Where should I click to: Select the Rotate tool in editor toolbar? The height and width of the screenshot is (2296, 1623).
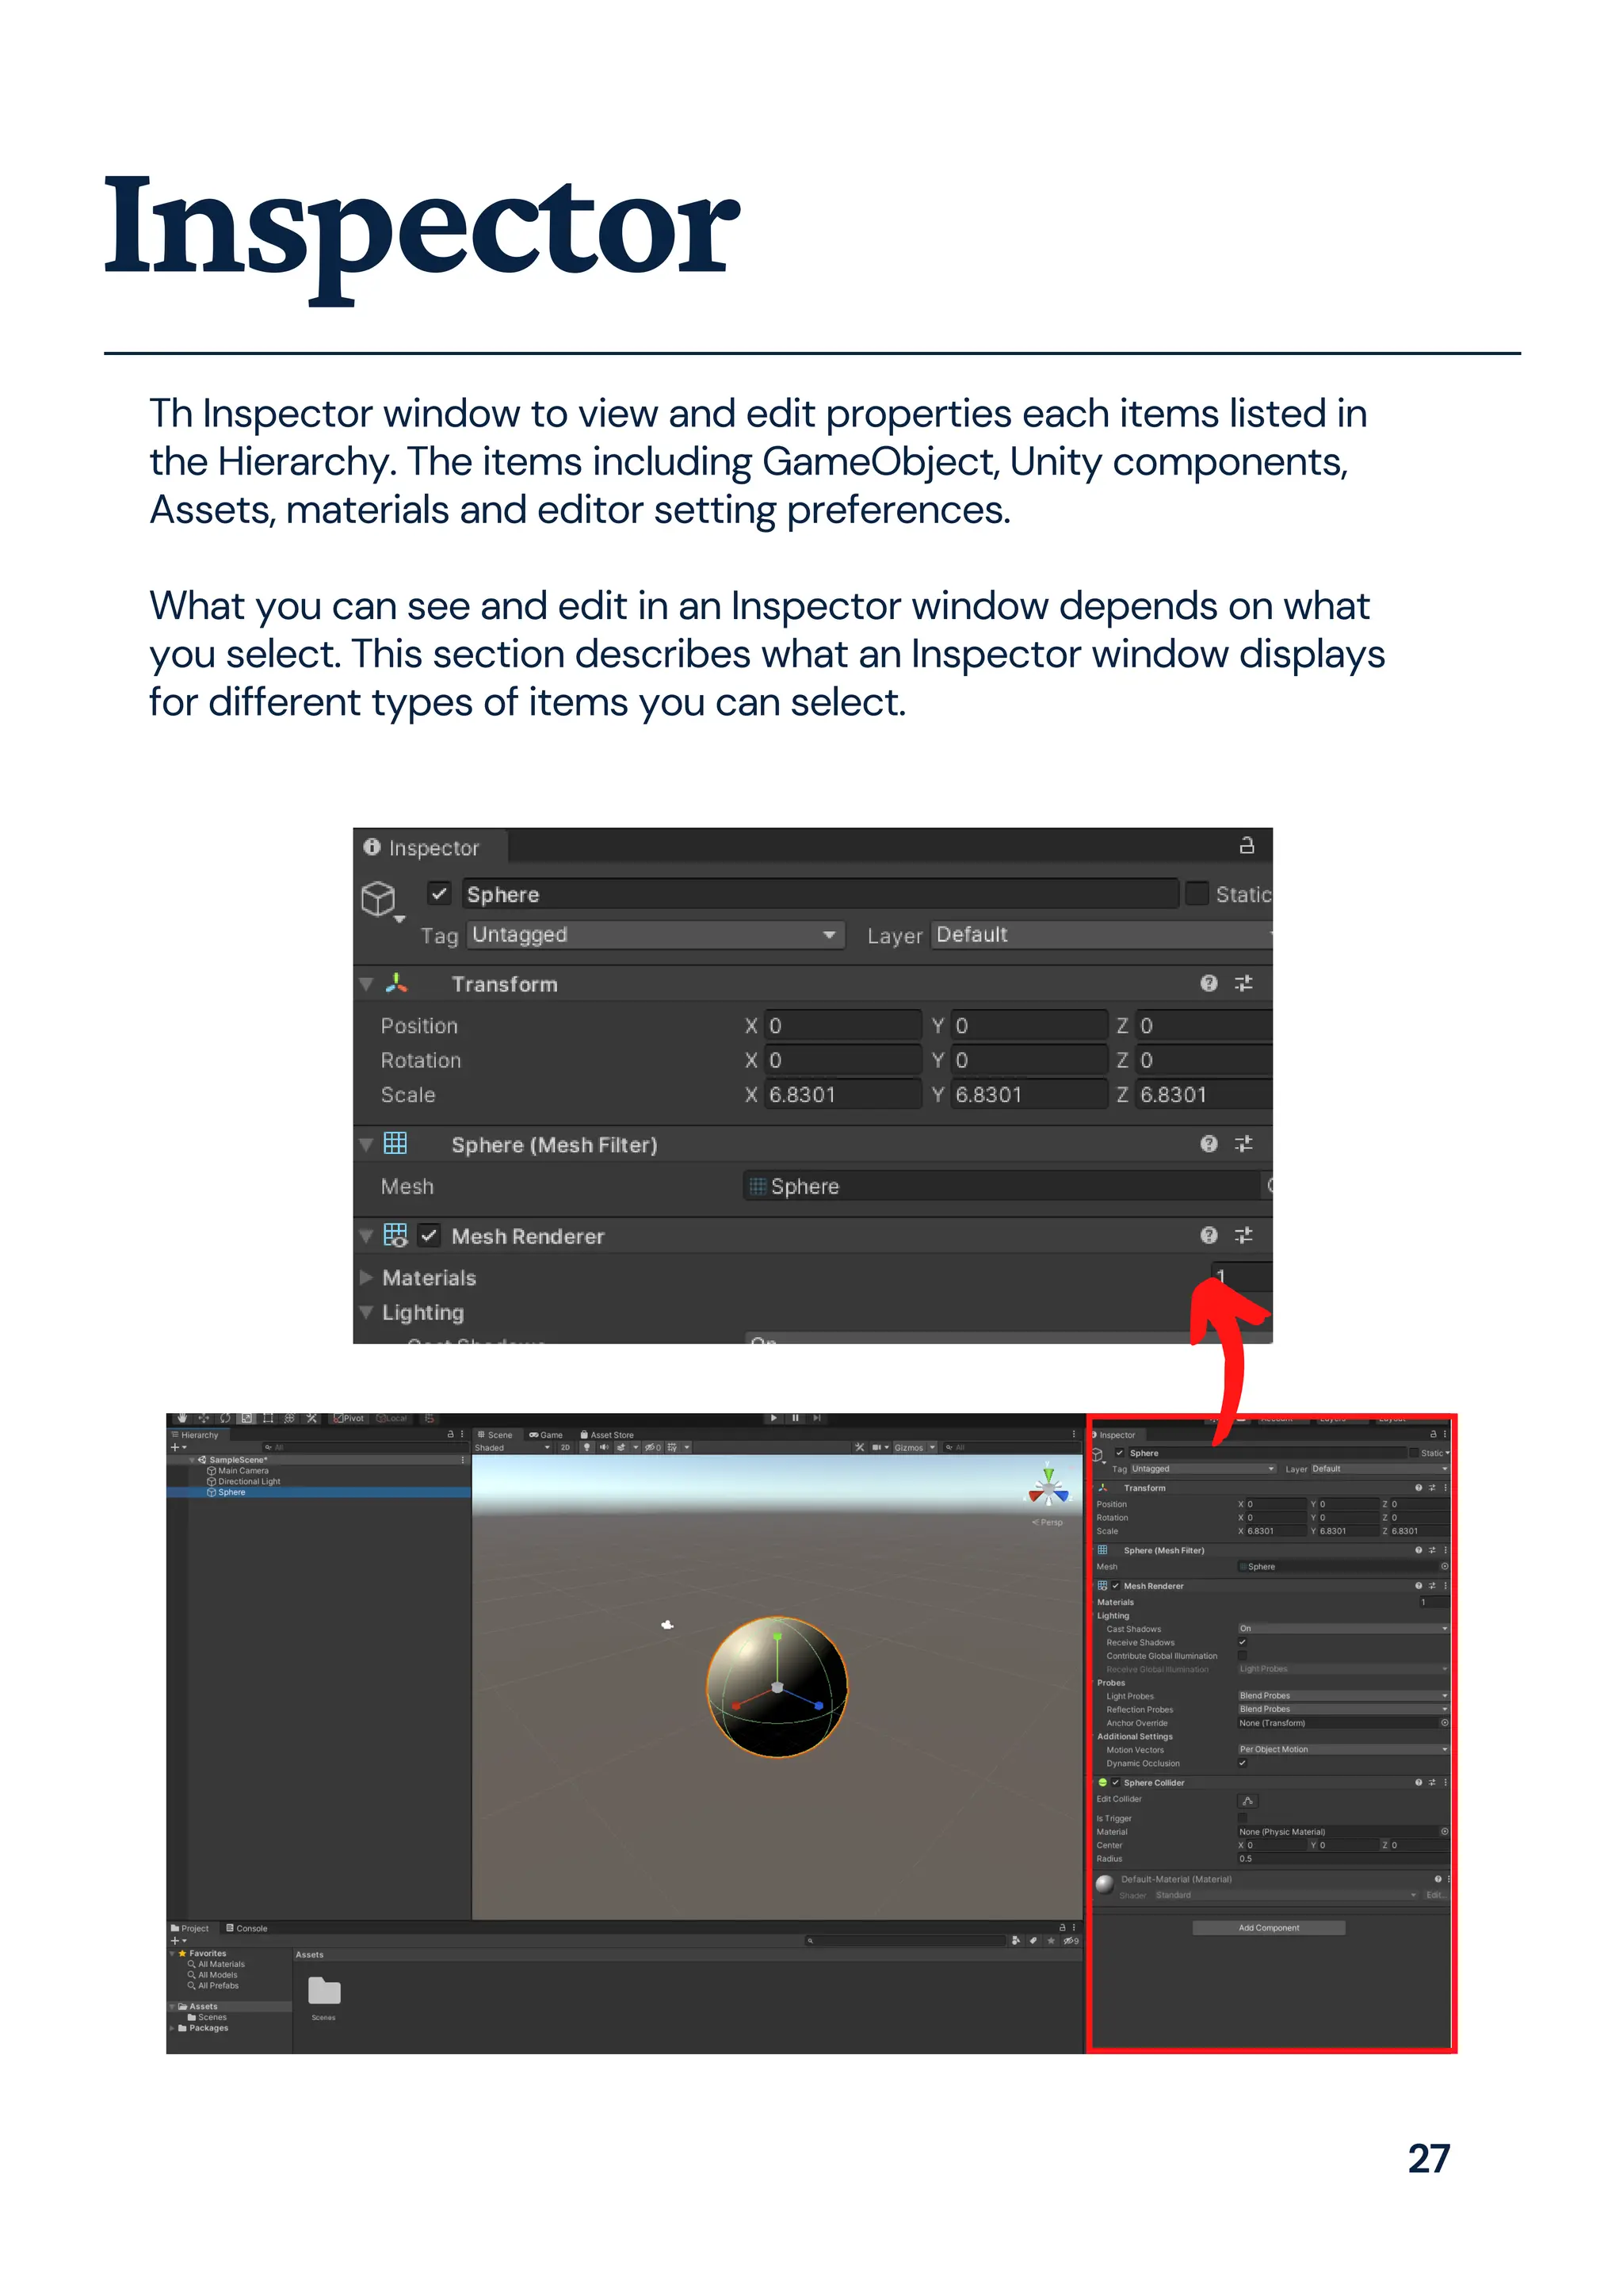(x=225, y=1418)
